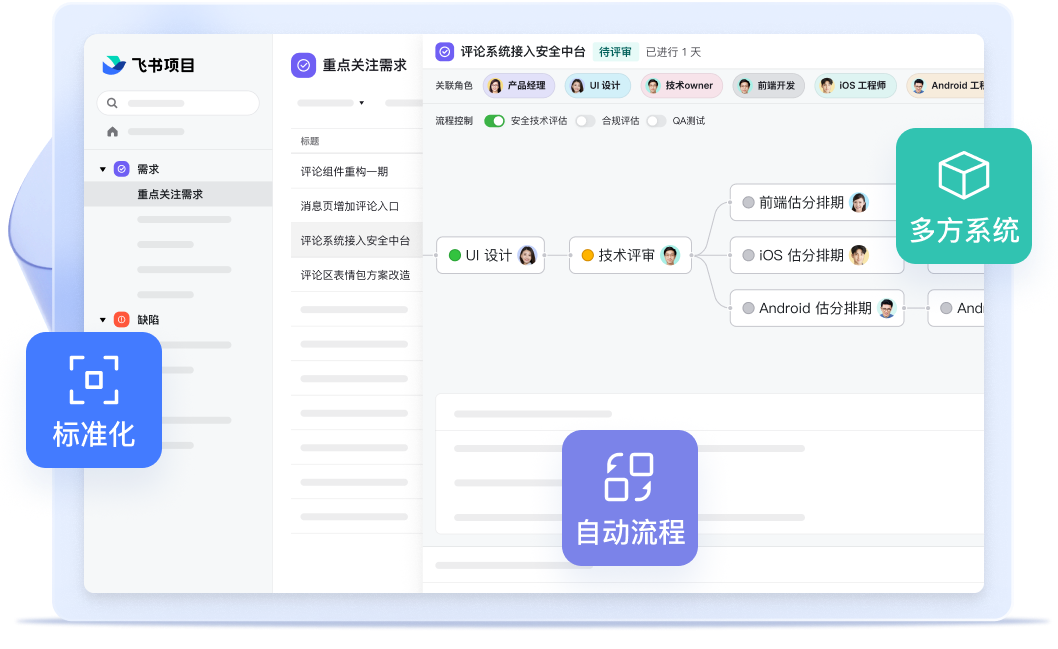Click the purple 需求 icon in sidebar
1058x649 pixels.
[x=121, y=169]
